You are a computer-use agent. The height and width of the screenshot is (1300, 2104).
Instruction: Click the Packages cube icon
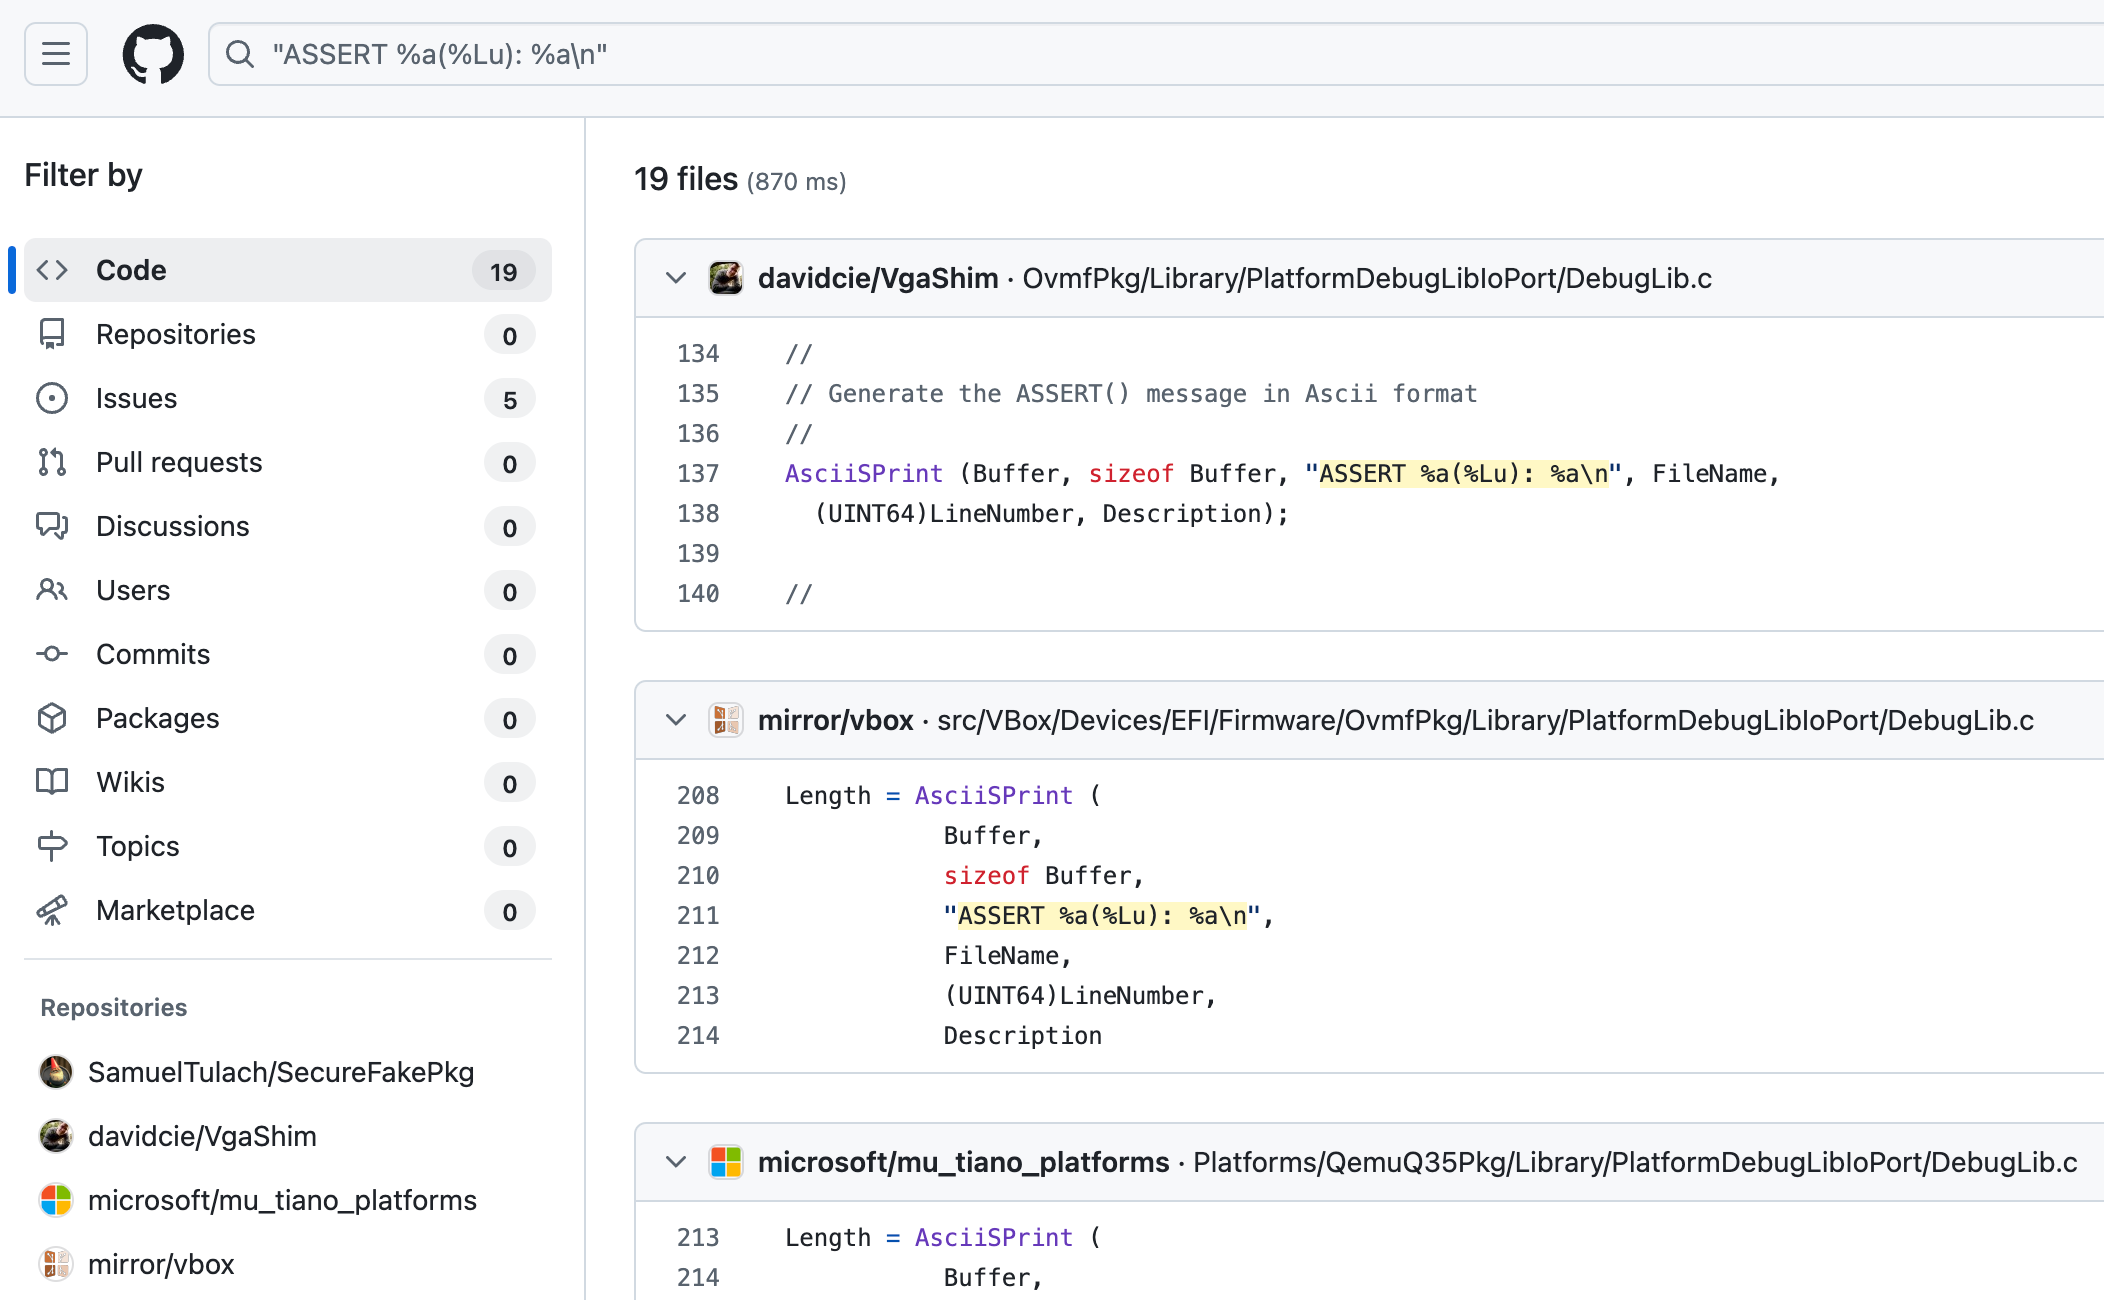click(x=52, y=718)
